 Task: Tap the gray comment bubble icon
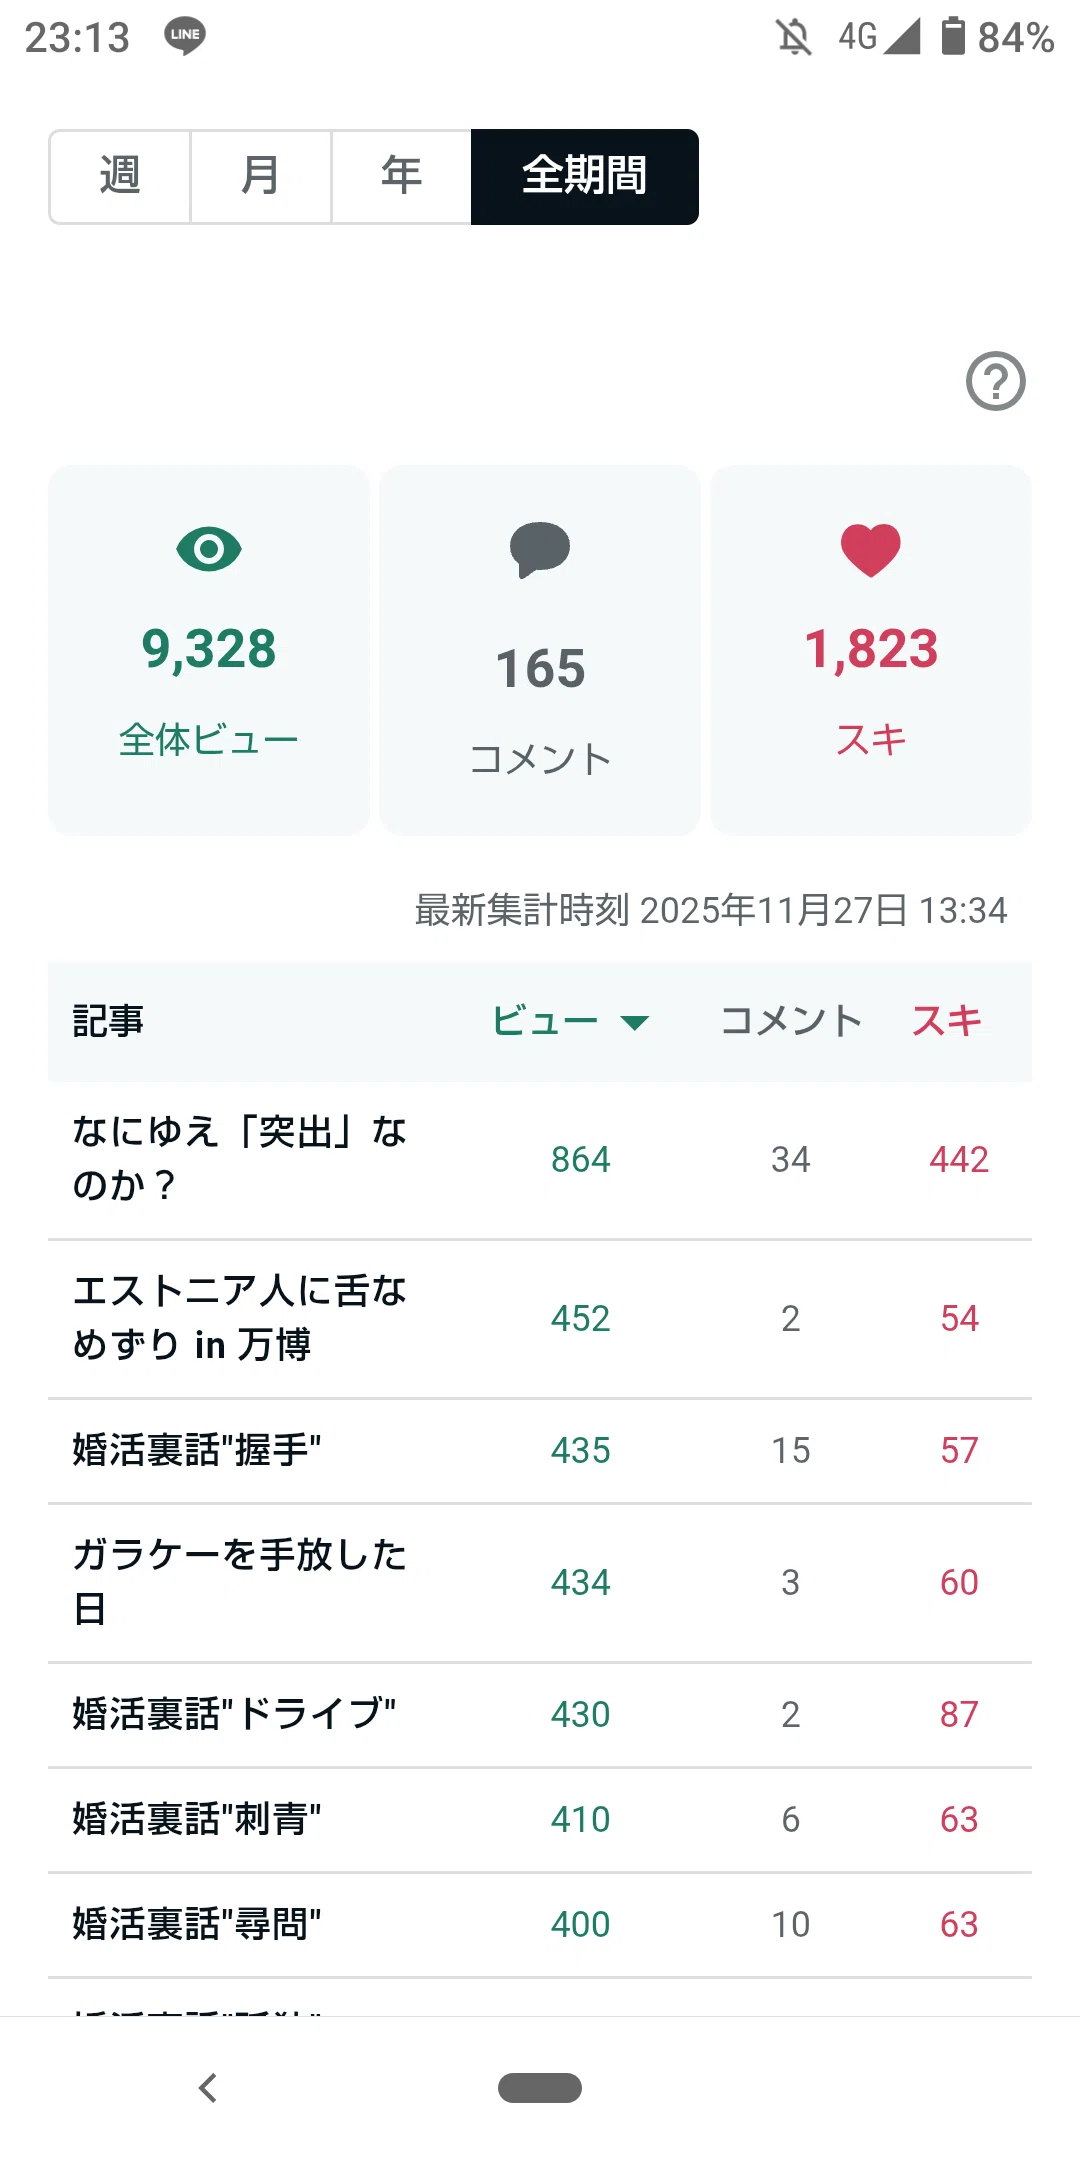[x=540, y=550]
